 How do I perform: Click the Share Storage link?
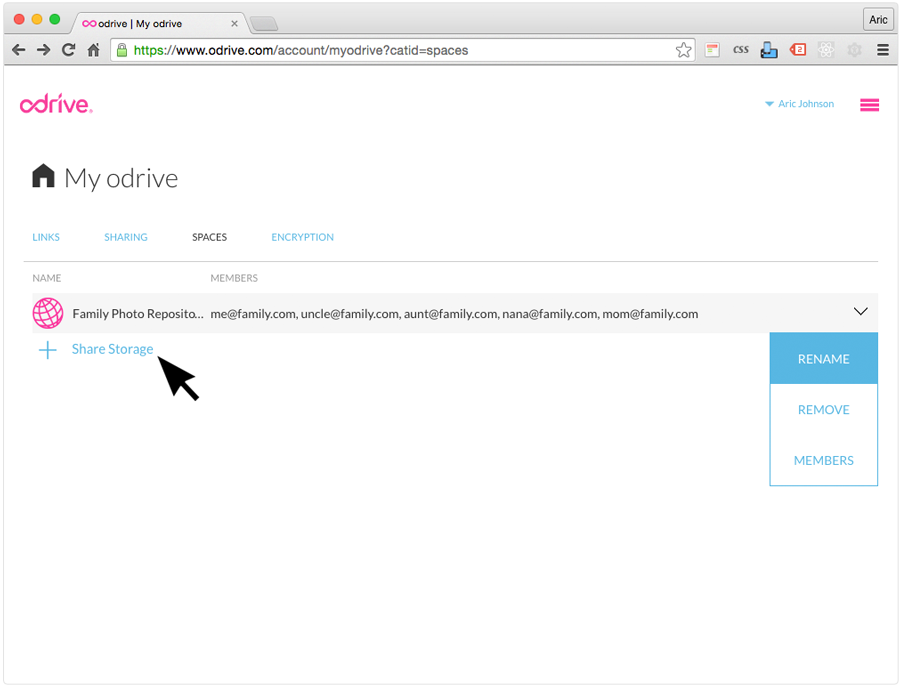112,349
